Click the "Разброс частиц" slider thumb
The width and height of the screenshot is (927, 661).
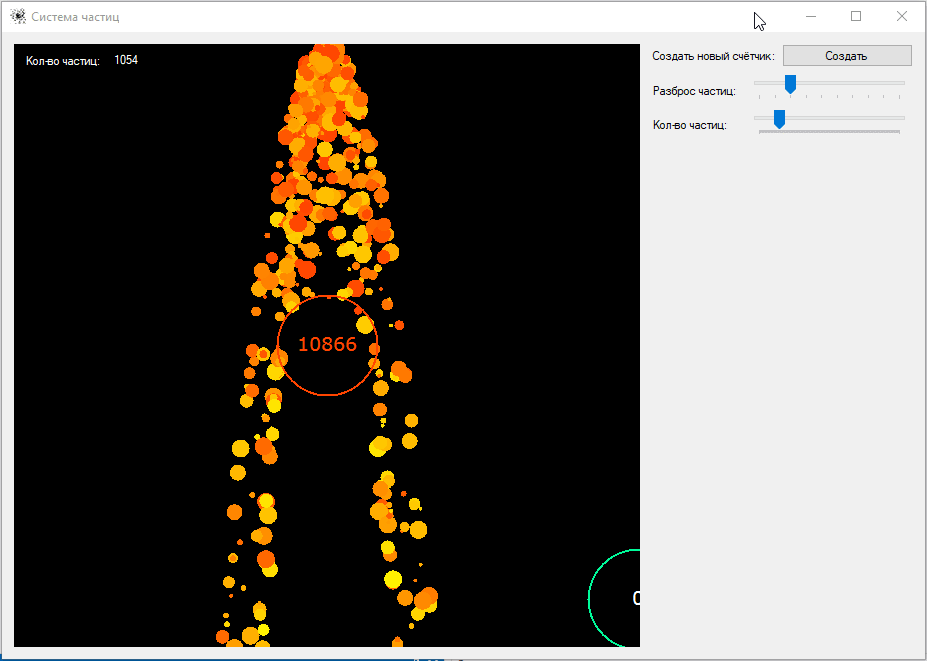790,84
